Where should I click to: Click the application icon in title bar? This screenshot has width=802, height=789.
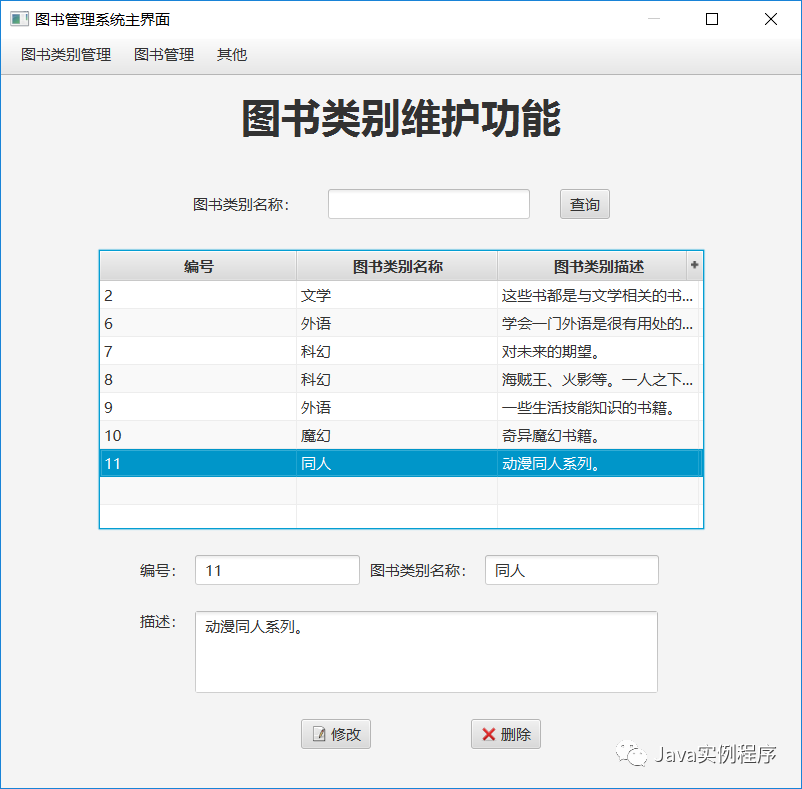18,19
